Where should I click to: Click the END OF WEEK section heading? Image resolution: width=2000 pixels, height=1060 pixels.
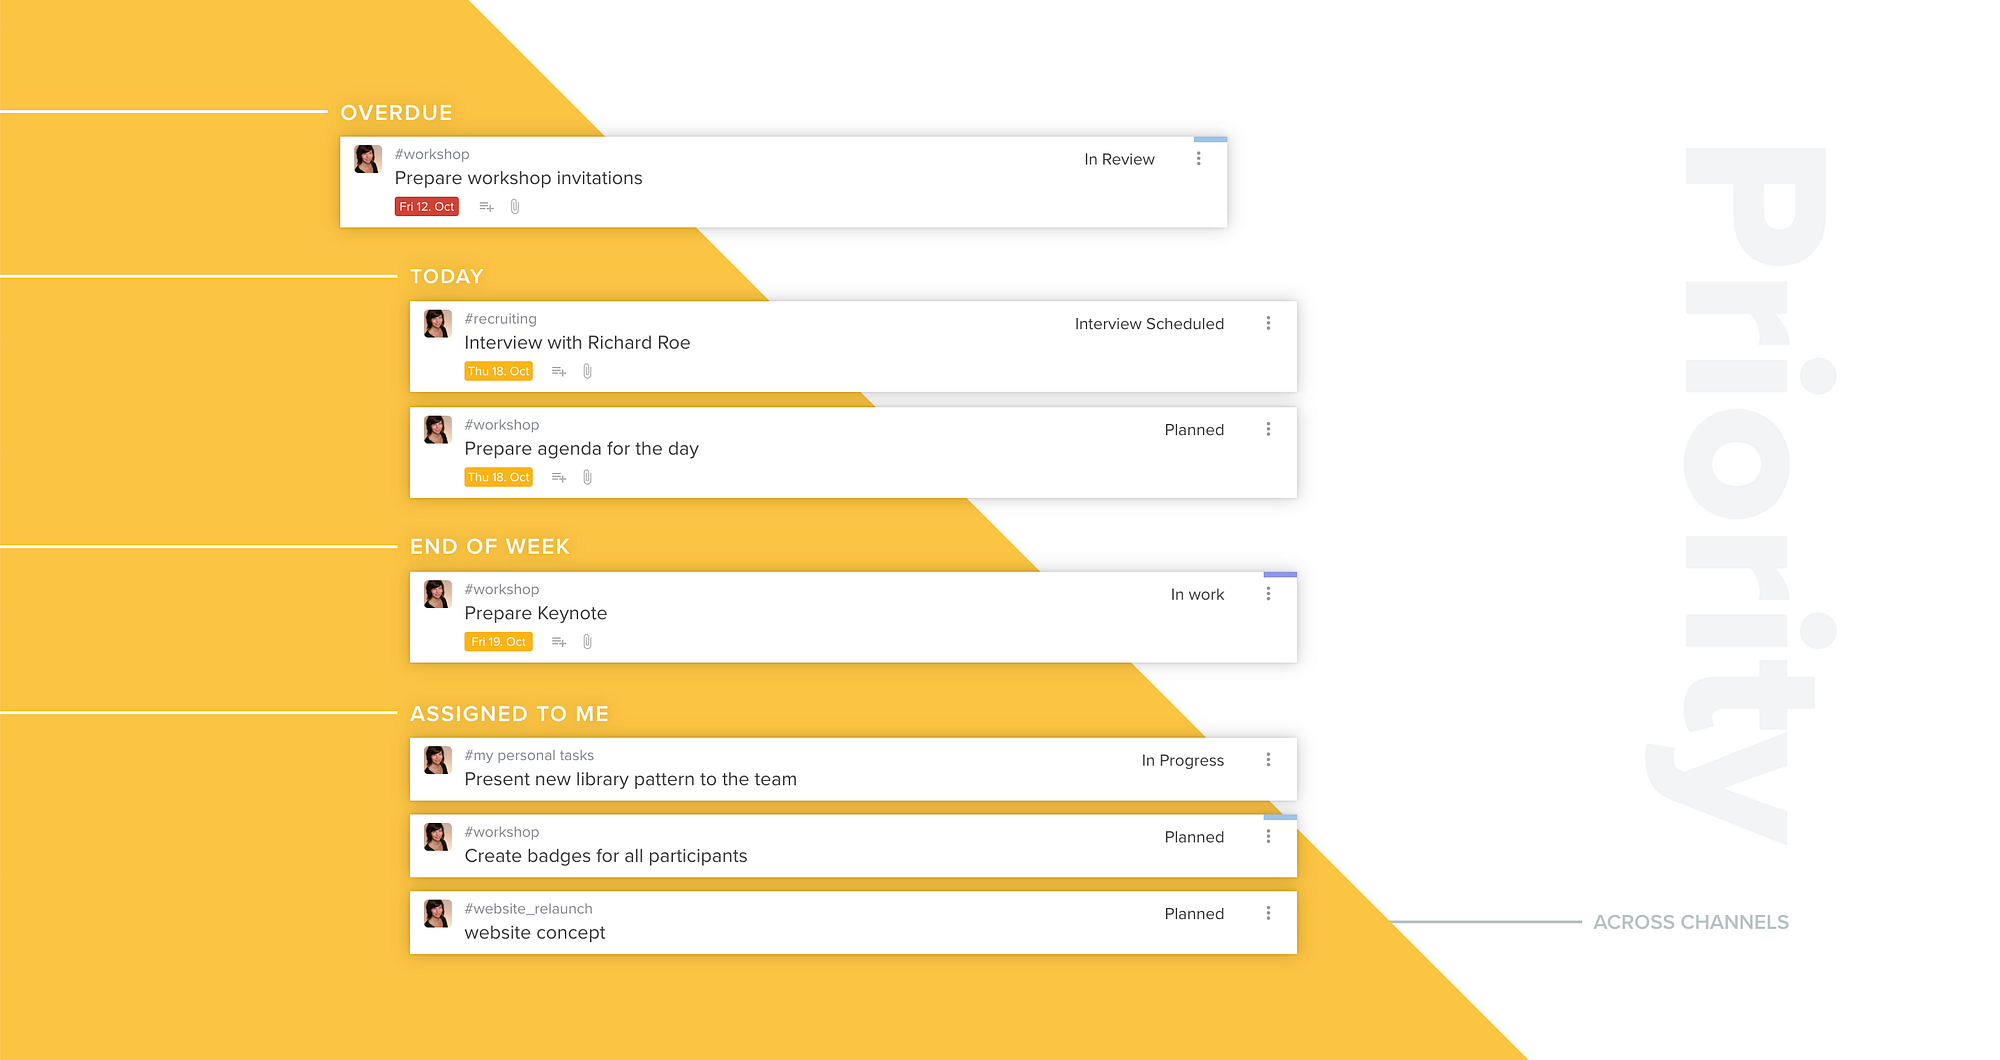(489, 547)
